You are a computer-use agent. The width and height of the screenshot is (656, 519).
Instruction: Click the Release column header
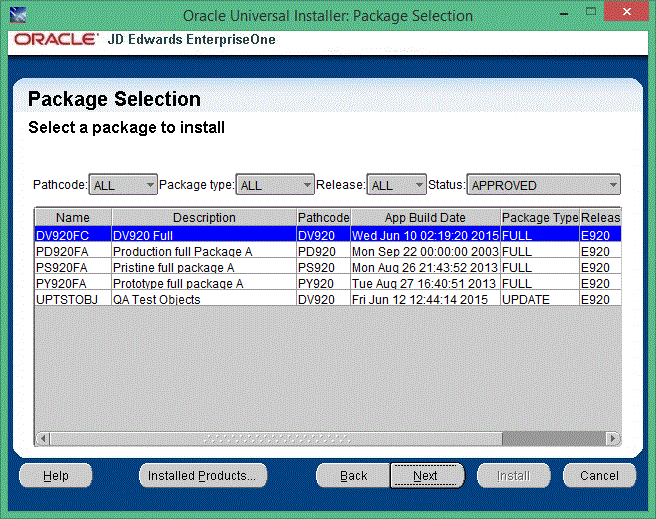pyautogui.click(x=600, y=217)
